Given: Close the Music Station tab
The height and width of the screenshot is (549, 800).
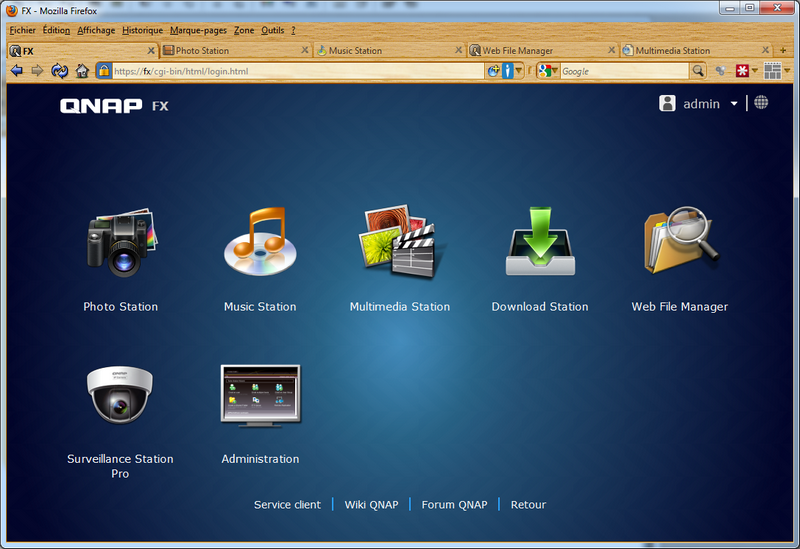Looking at the screenshot, I should click(x=458, y=50).
